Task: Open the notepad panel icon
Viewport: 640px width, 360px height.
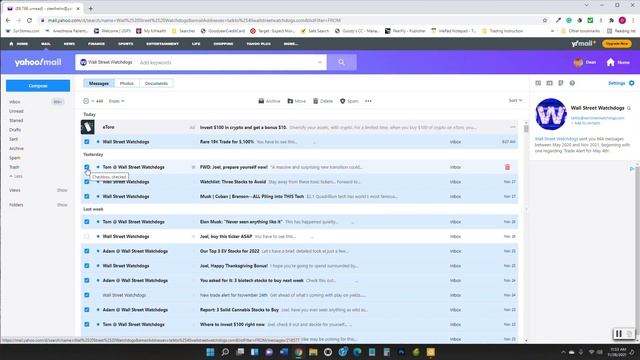Action: point(561,83)
